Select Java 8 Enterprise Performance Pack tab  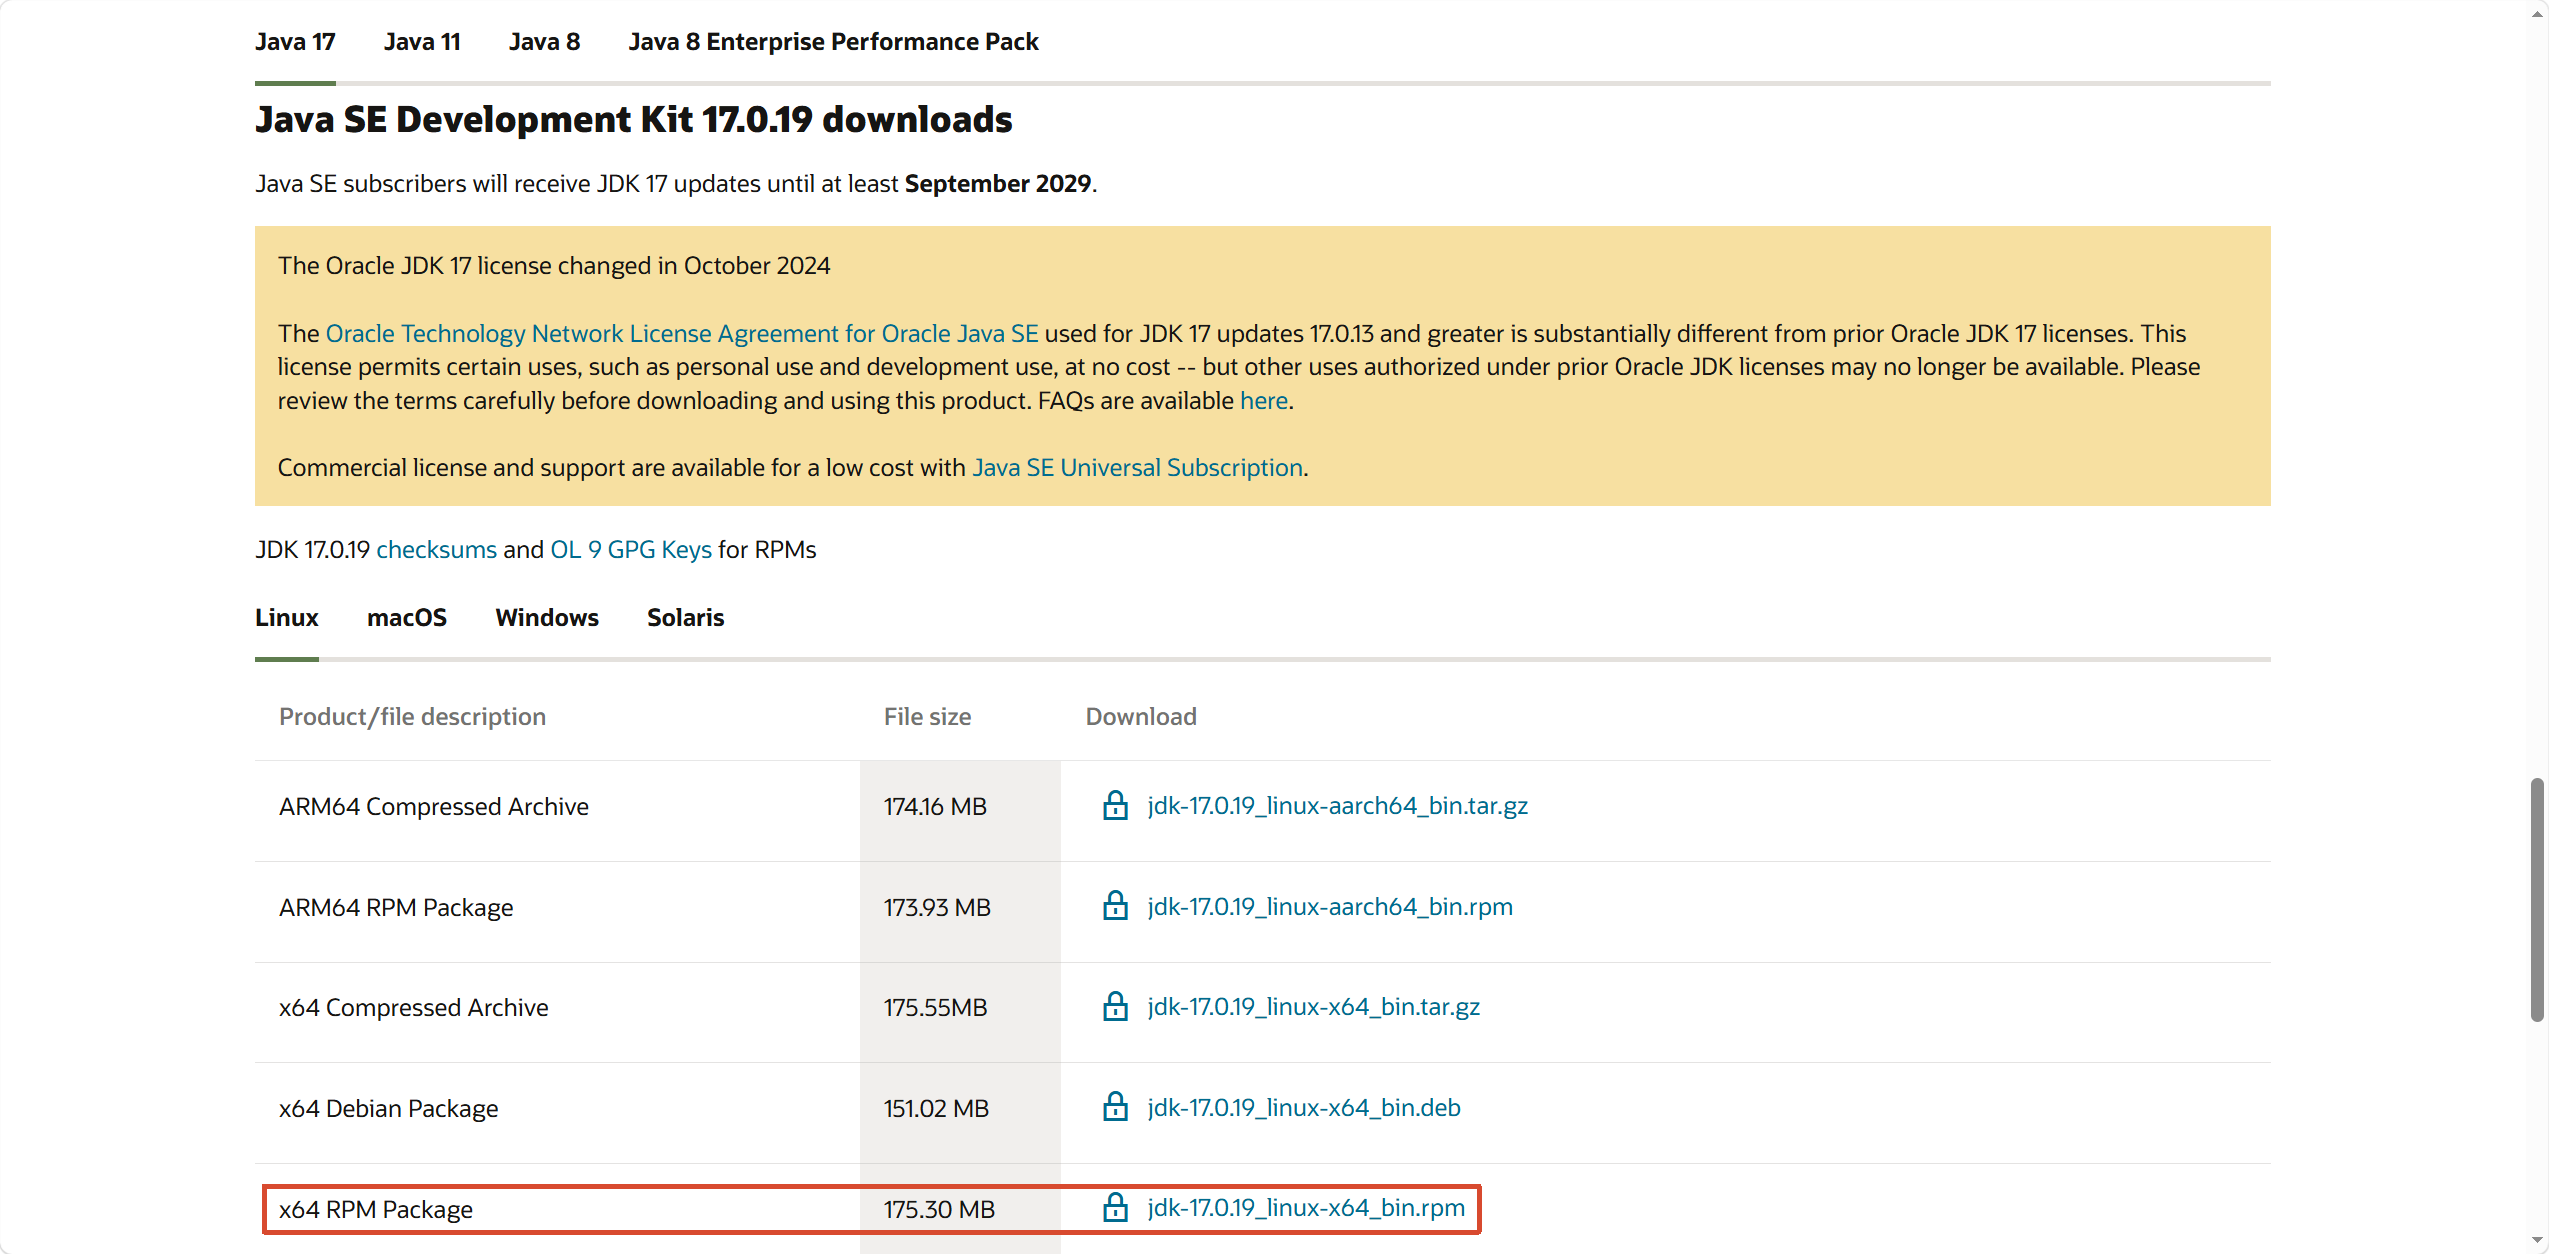coord(833,42)
